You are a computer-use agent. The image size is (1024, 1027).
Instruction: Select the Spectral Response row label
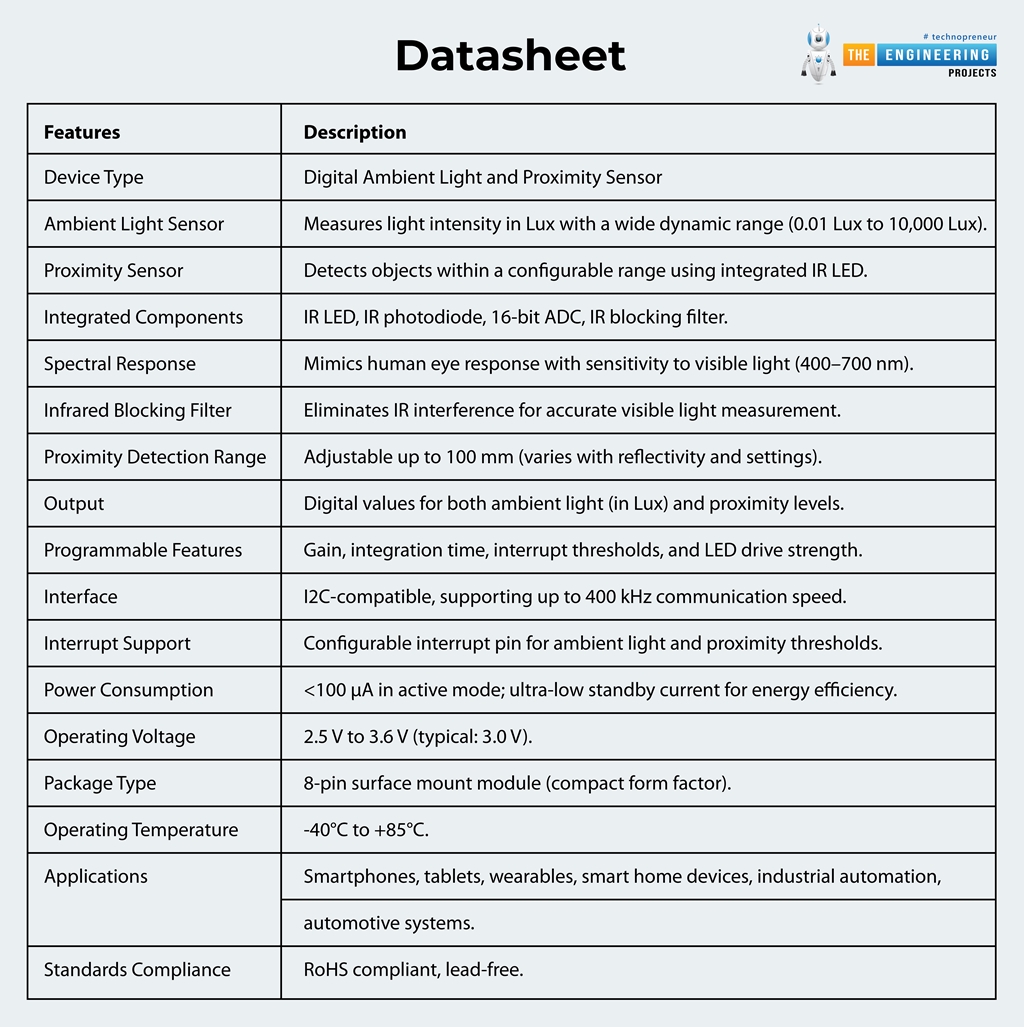120,364
